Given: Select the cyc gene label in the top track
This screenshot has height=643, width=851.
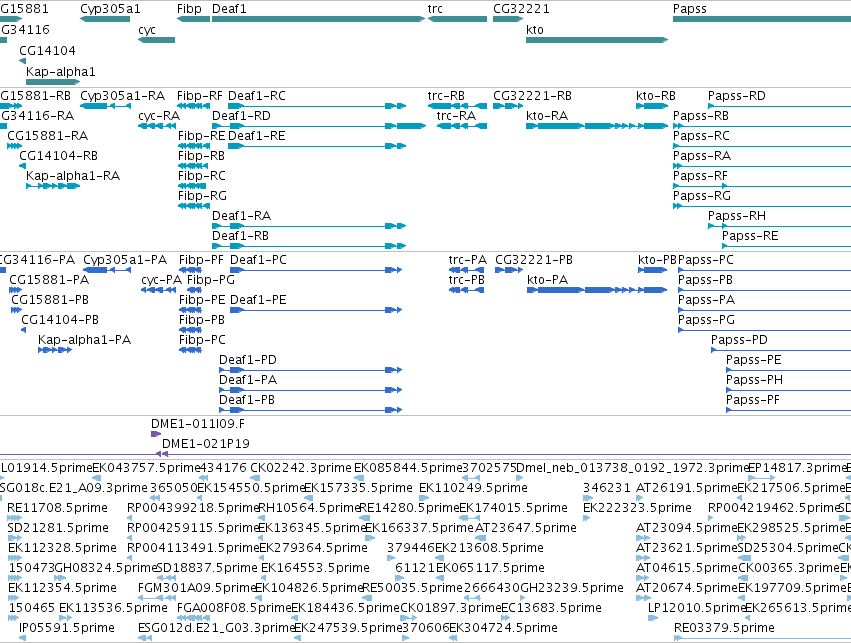Looking at the screenshot, I should pos(147,30).
